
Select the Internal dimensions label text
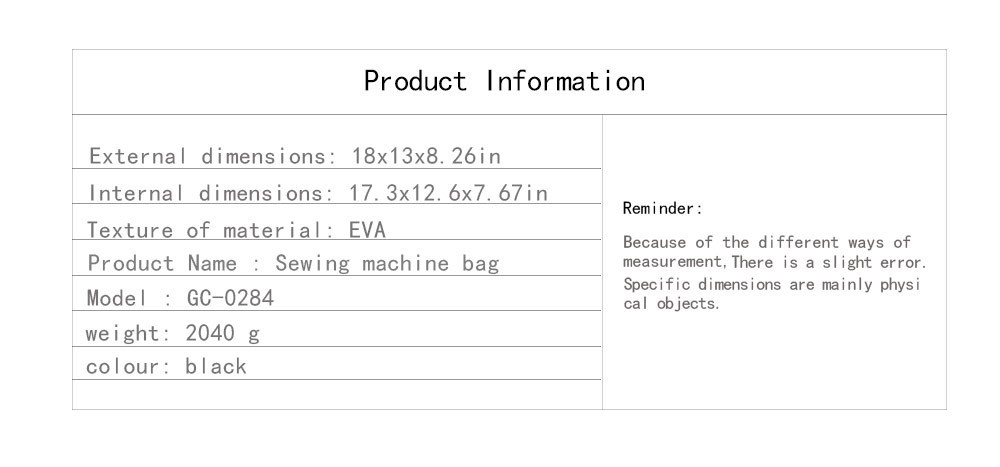[x=209, y=192]
